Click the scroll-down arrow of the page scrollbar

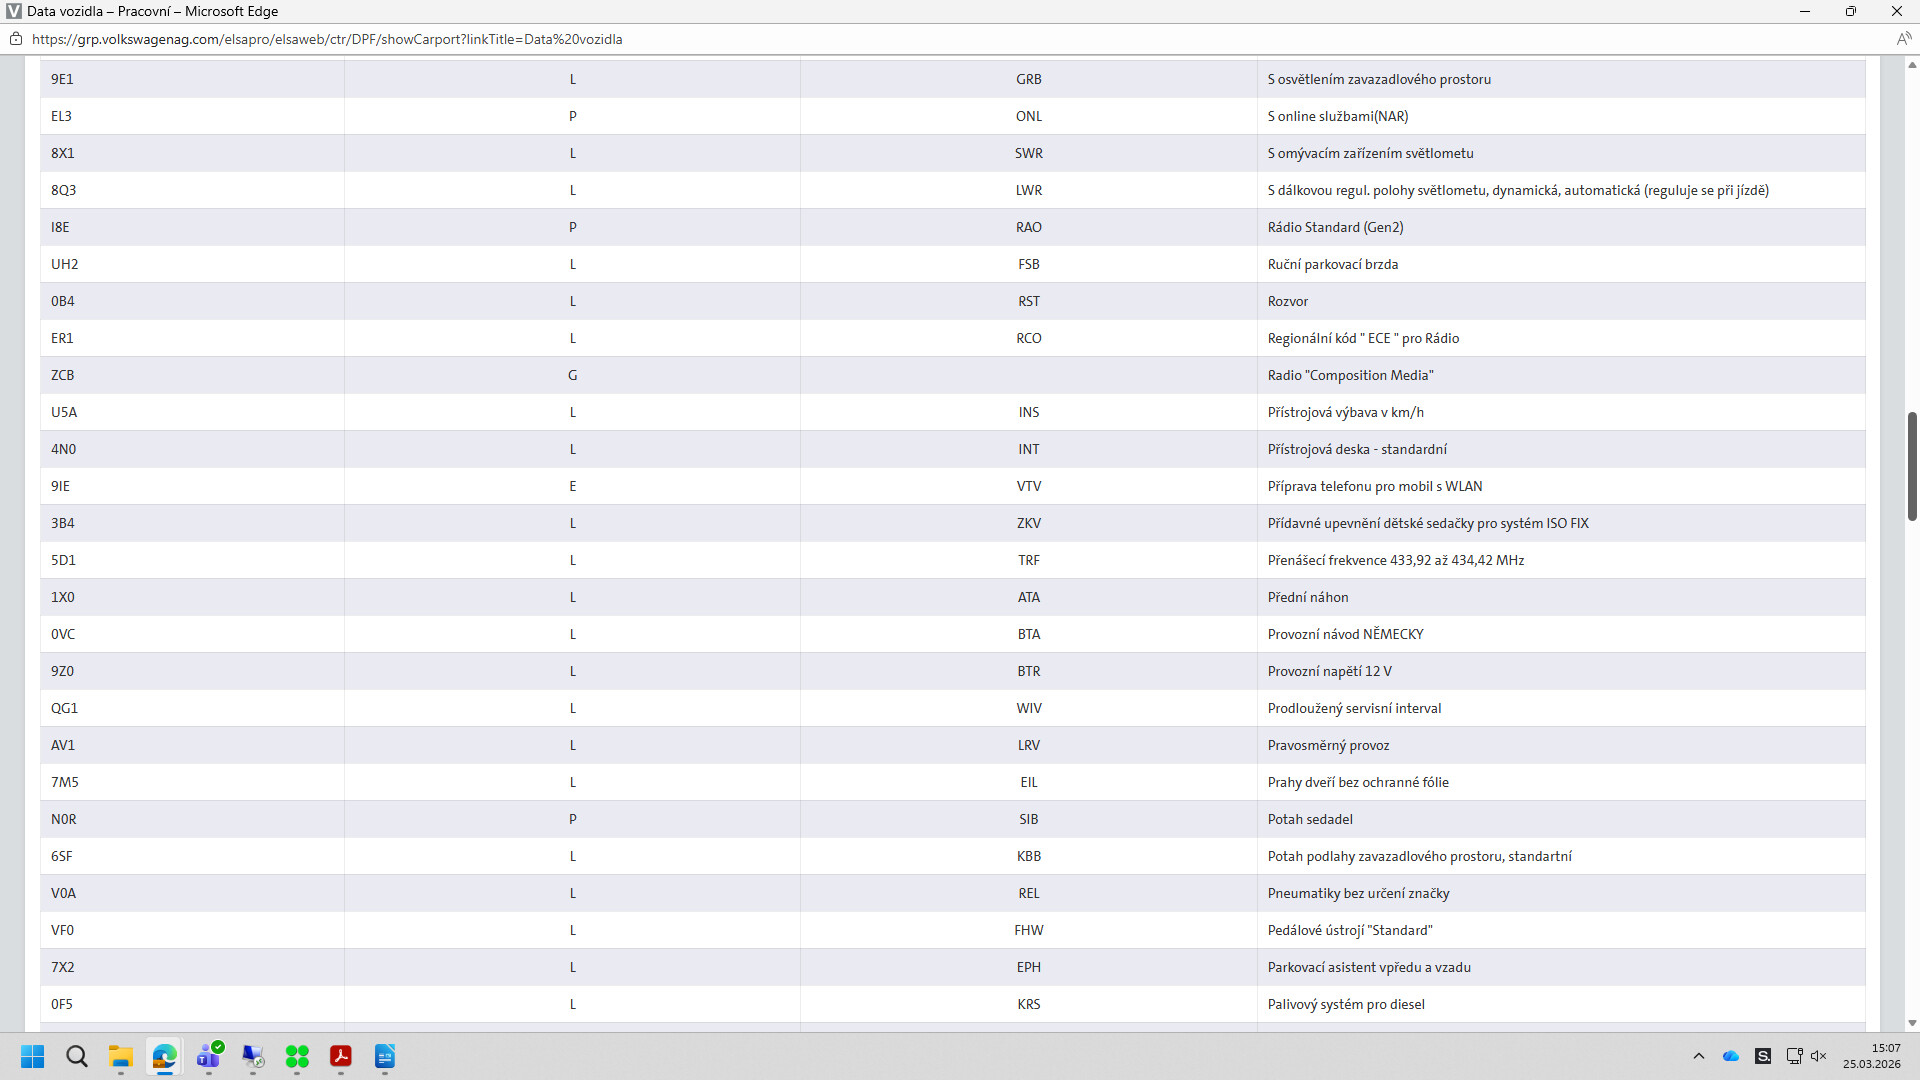tap(1912, 1023)
